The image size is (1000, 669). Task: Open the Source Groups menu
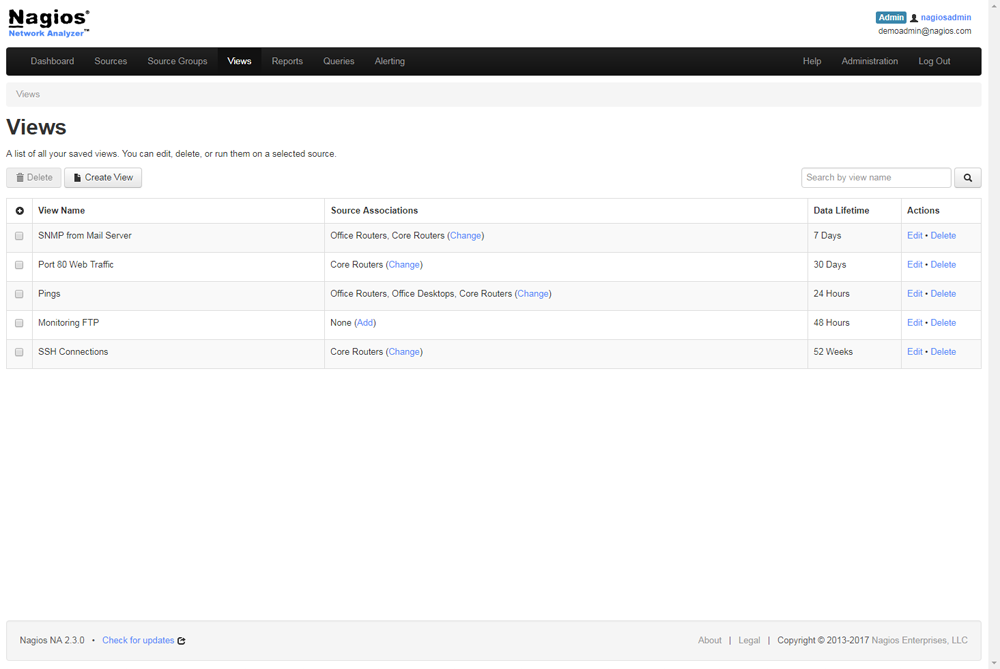(x=177, y=61)
